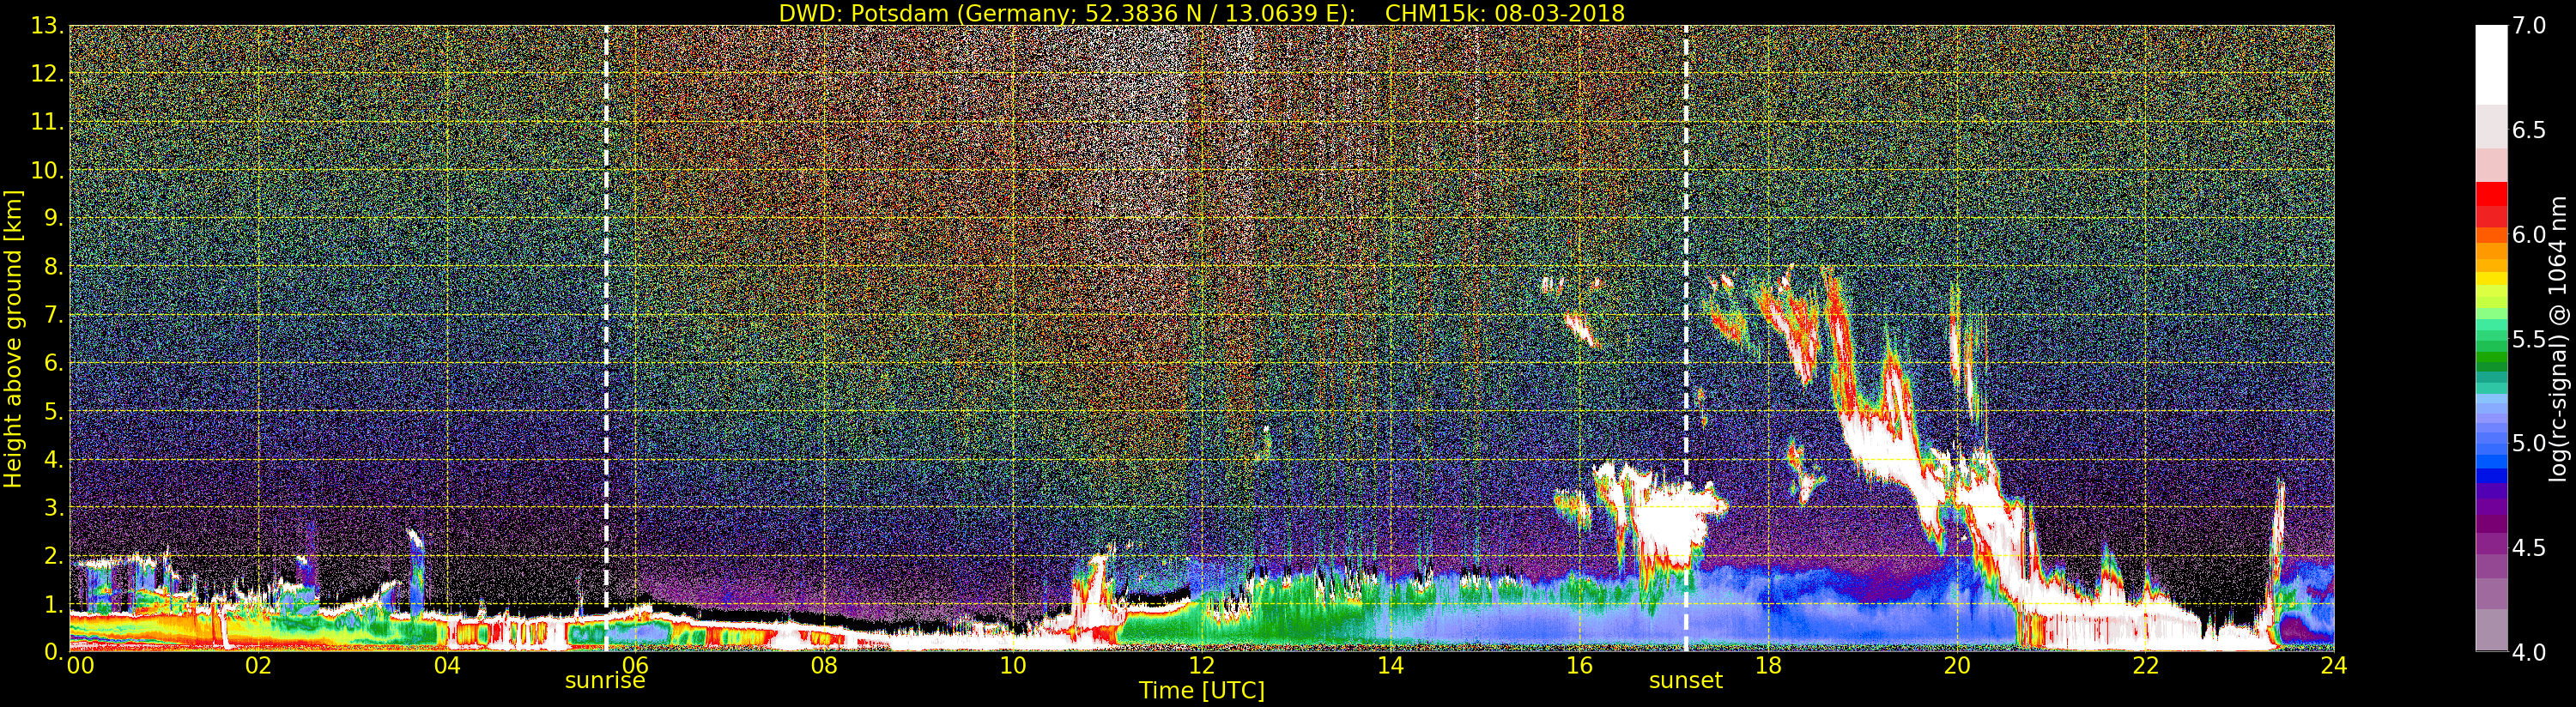This screenshot has width=2576, height=707.
Task: Click the '12.' height axis tick label
Action: (x=47, y=74)
